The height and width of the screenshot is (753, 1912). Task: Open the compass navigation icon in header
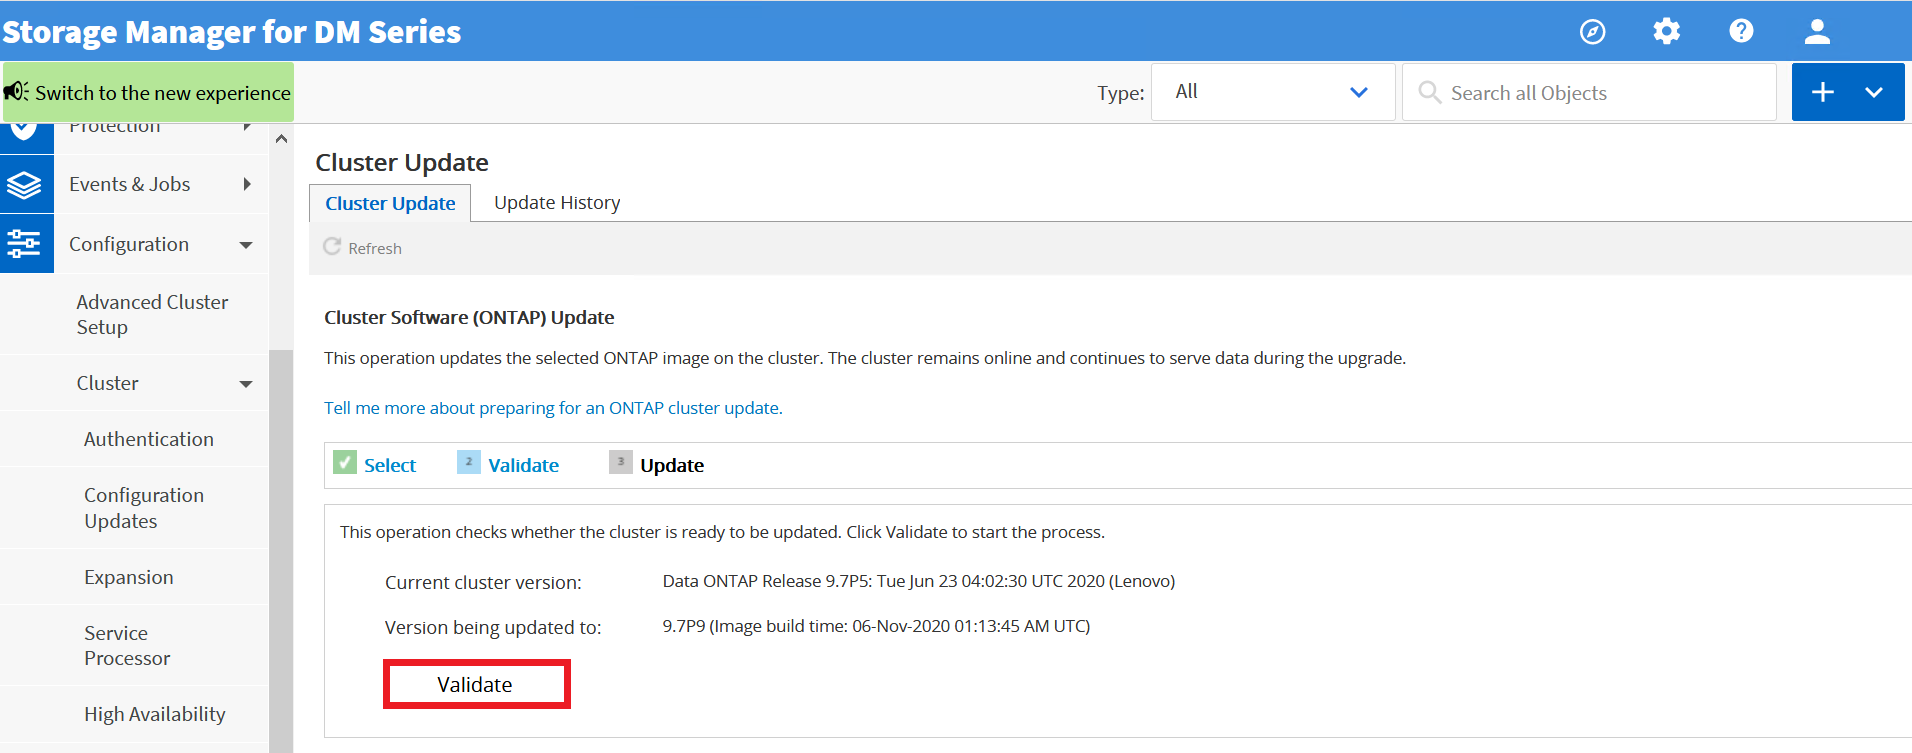(x=1593, y=32)
